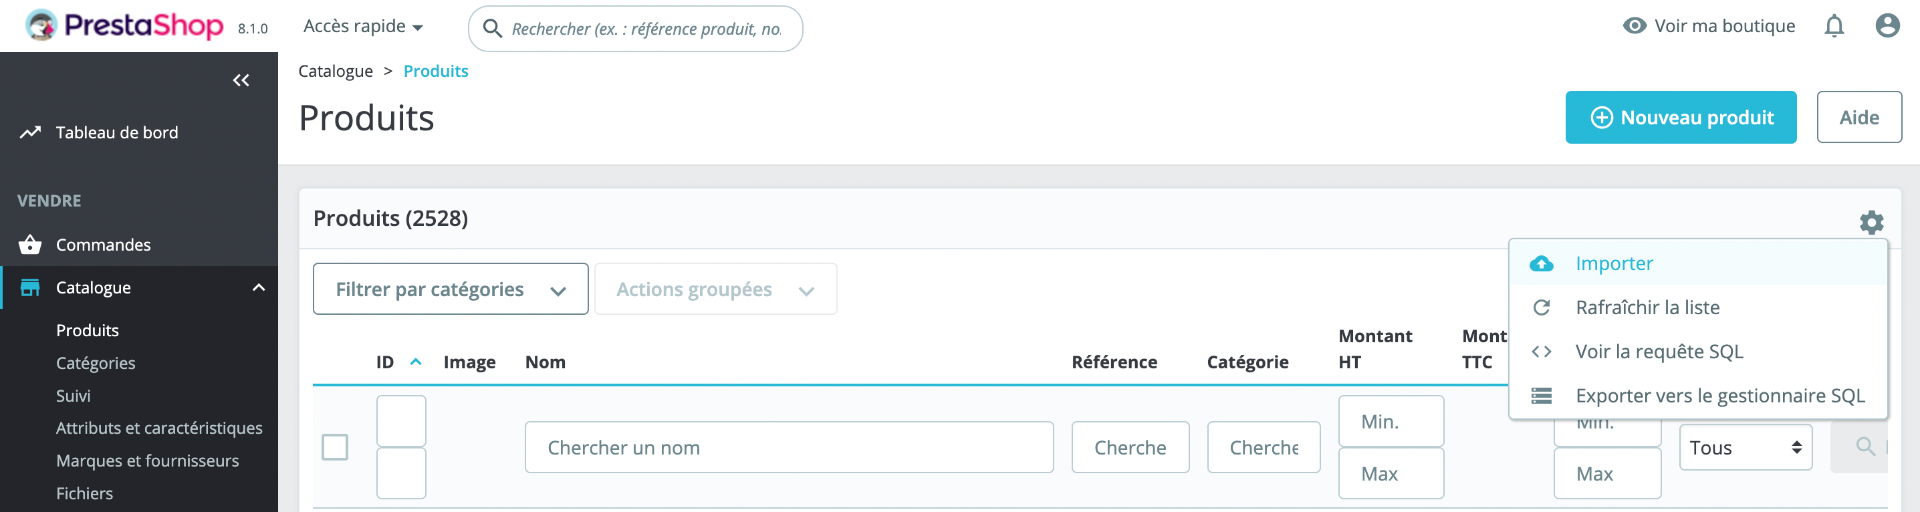Click the Nouveau produit button
Viewport: 1920px width, 512px height.
coord(1681,117)
